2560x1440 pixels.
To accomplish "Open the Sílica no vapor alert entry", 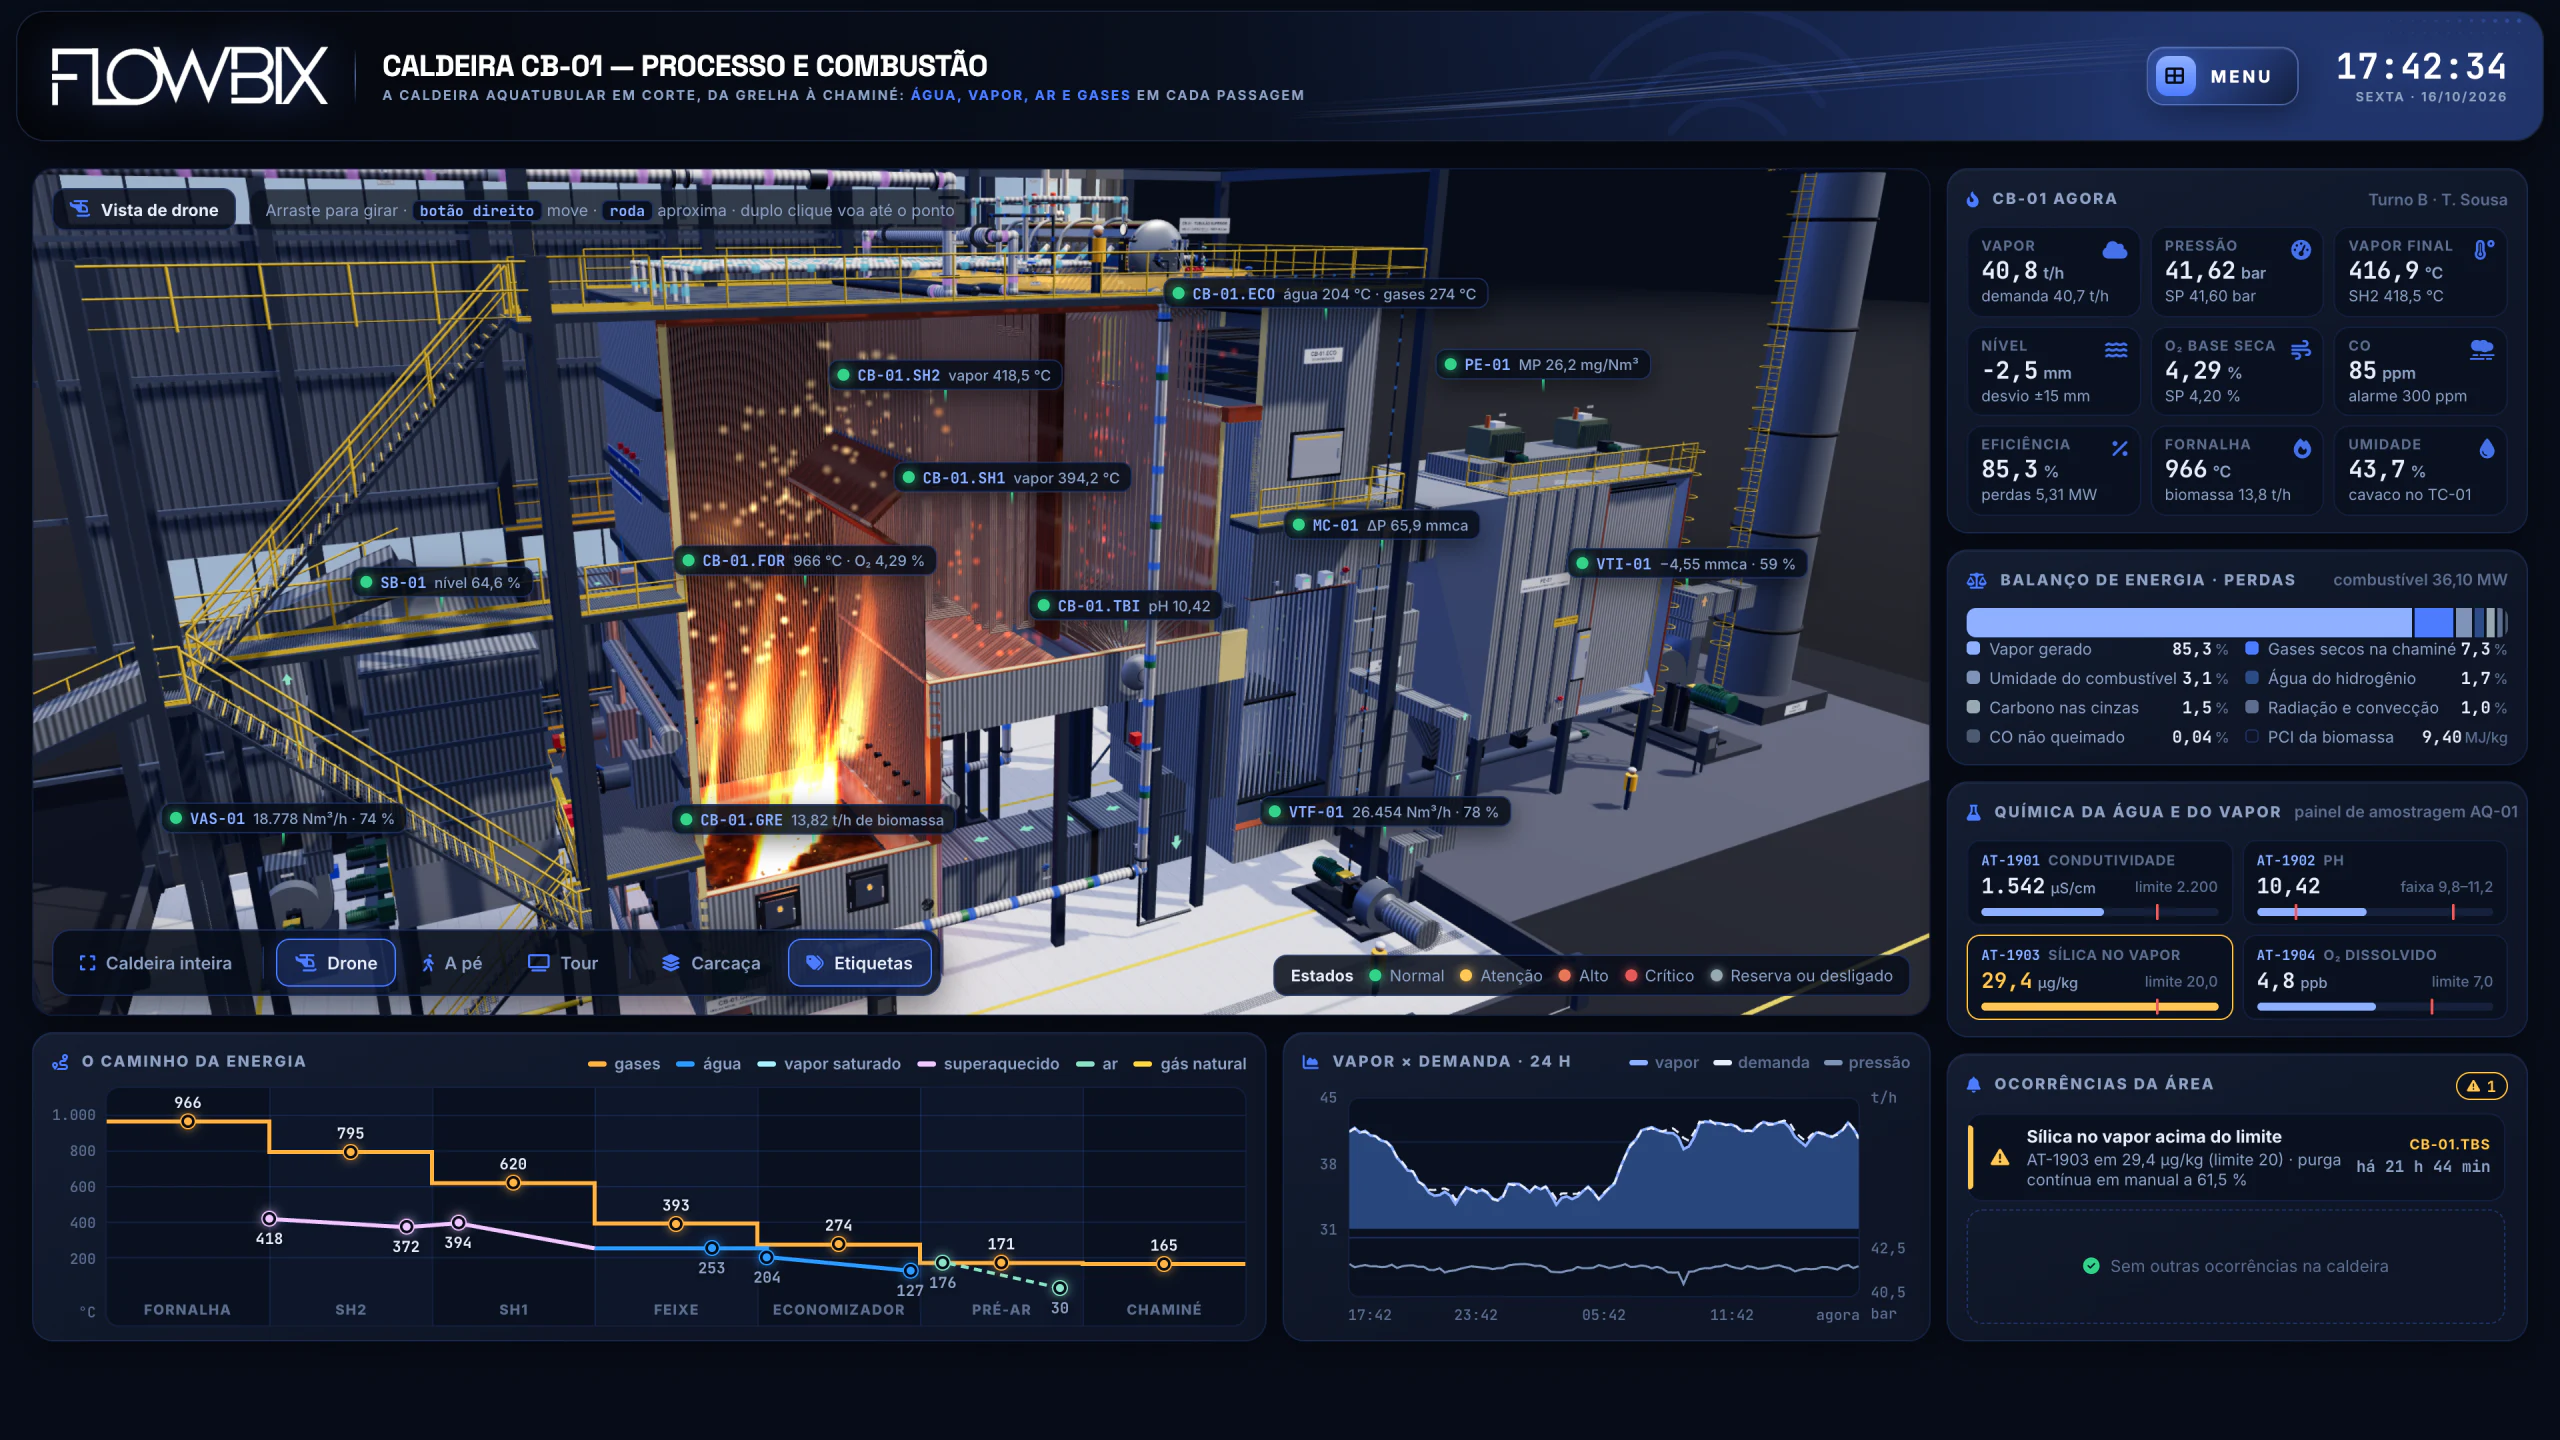I will point(2236,1158).
